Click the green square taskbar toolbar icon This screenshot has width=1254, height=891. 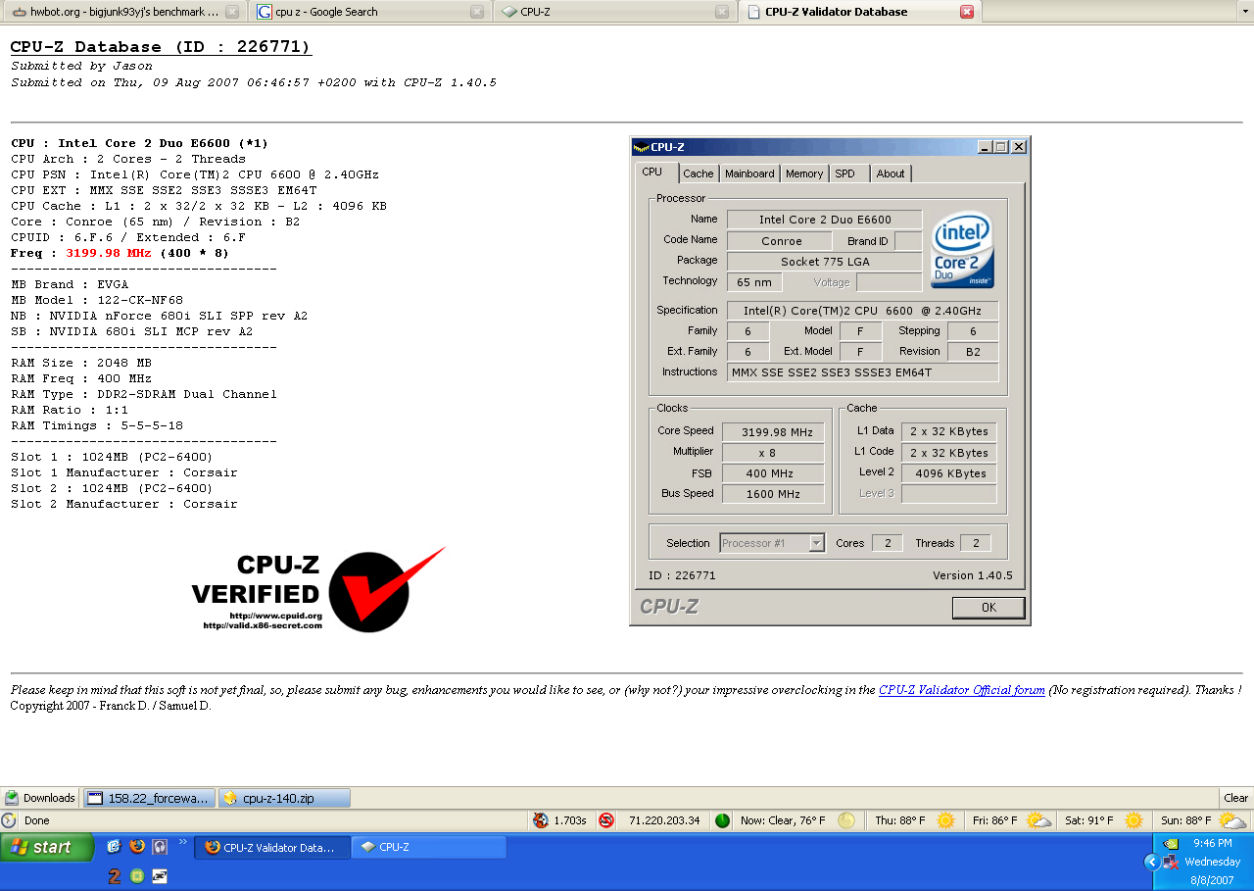tap(137, 876)
